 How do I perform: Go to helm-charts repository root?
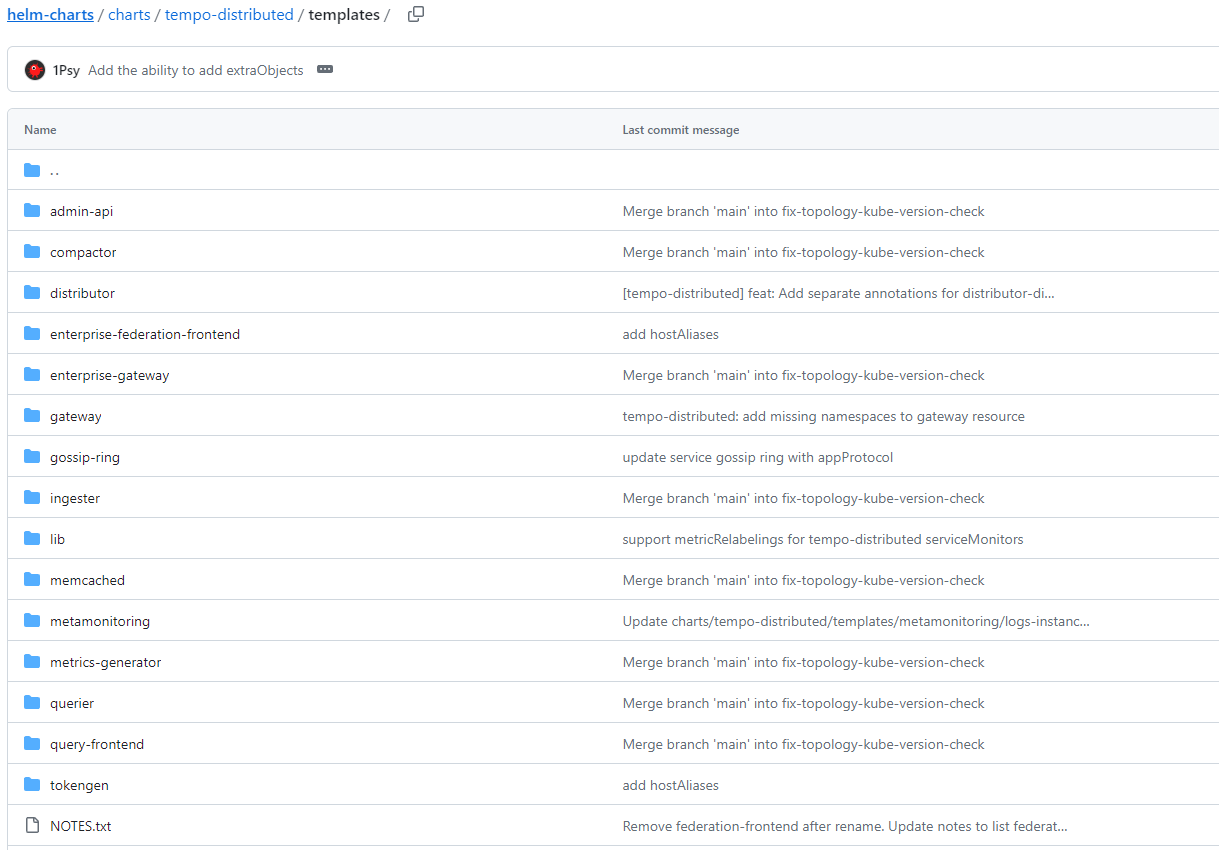50,15
